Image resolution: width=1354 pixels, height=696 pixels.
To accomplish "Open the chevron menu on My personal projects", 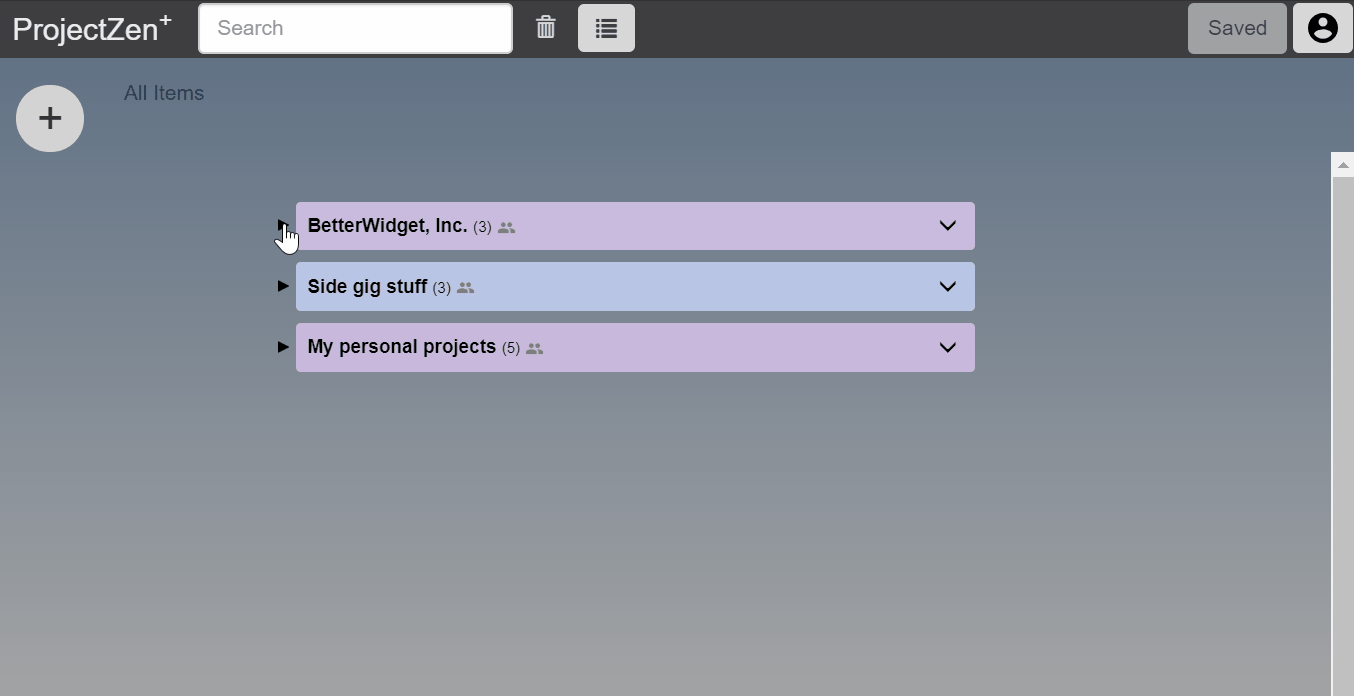I will (948, 348).
